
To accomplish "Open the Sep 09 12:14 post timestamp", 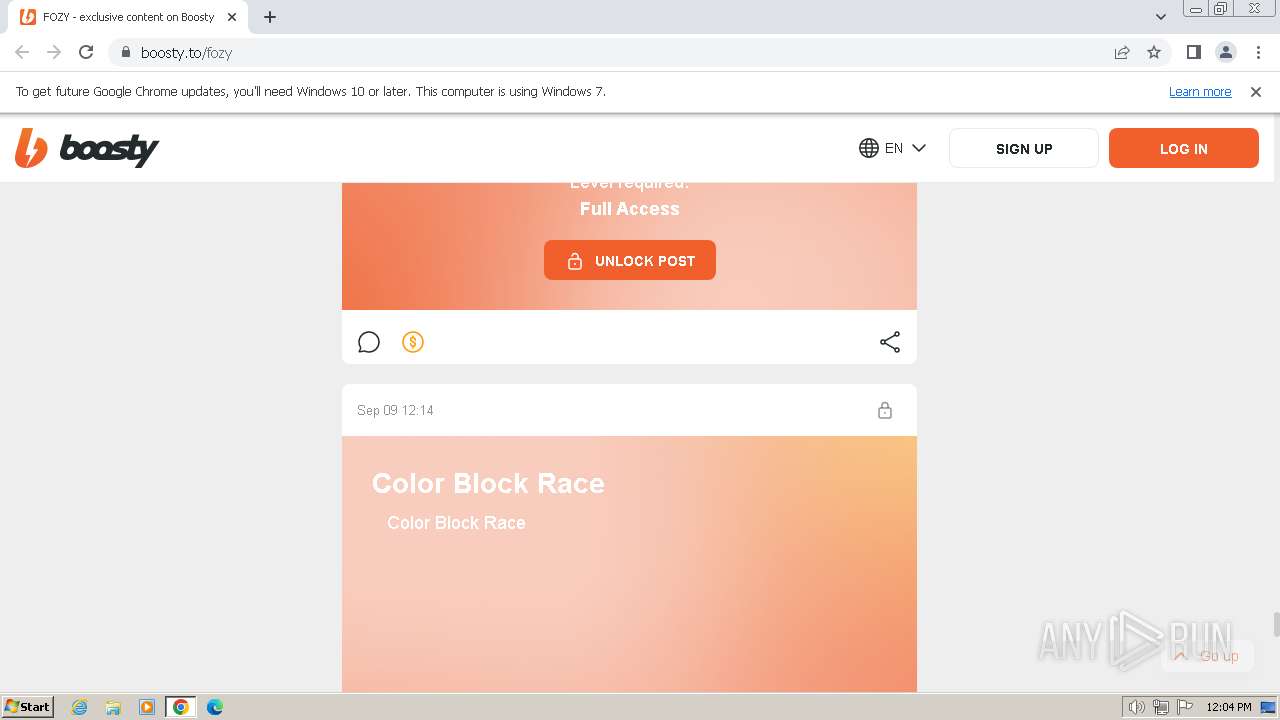I will coord(395,410).
